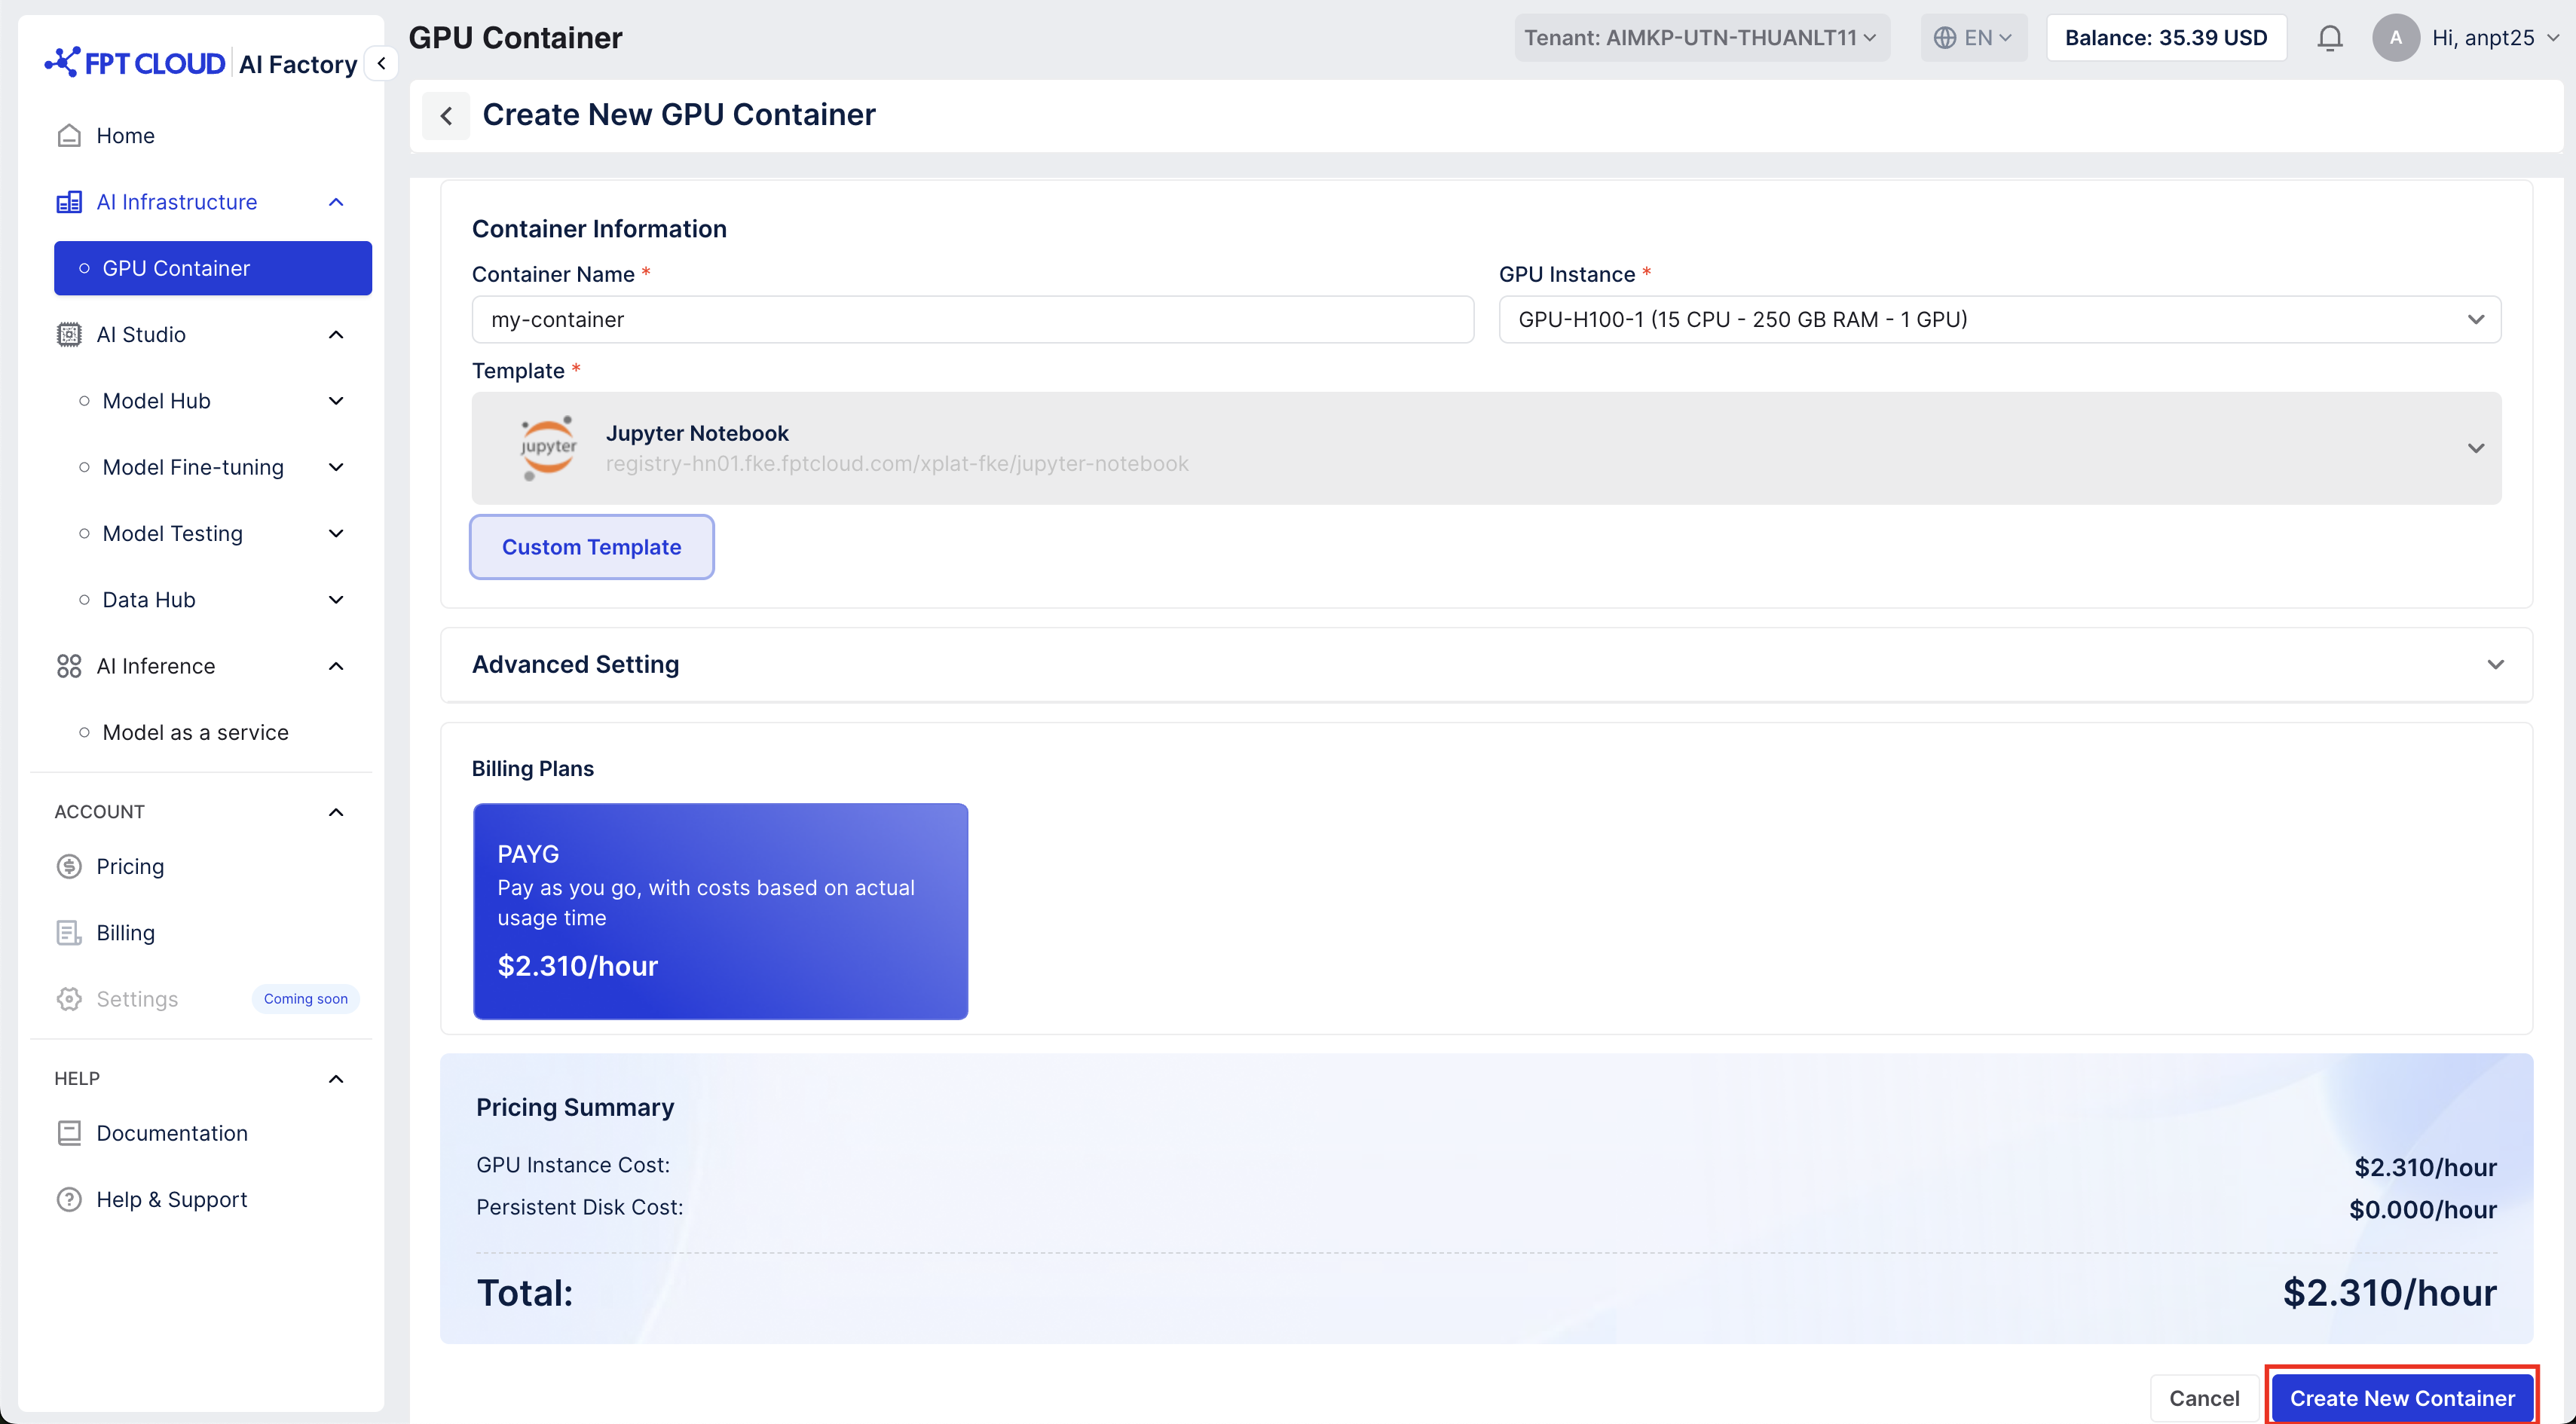
Task: Collapse the sidebar with the arrow button
Action: 381,63
